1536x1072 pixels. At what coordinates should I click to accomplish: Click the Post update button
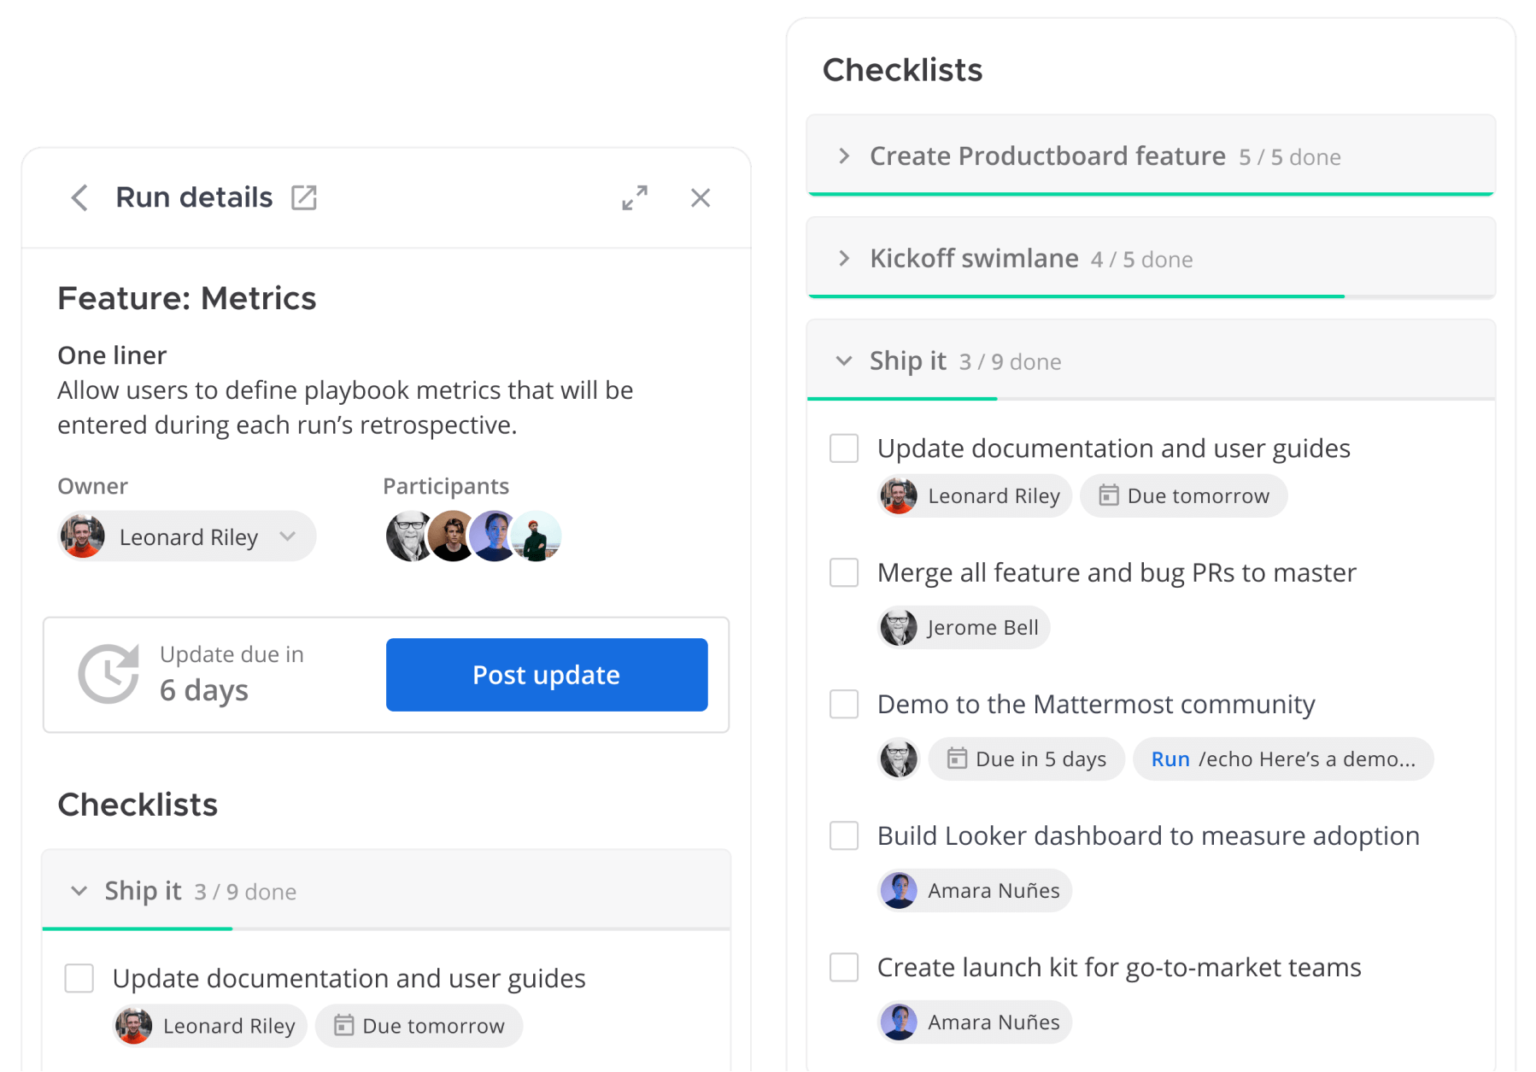[546, 674]
